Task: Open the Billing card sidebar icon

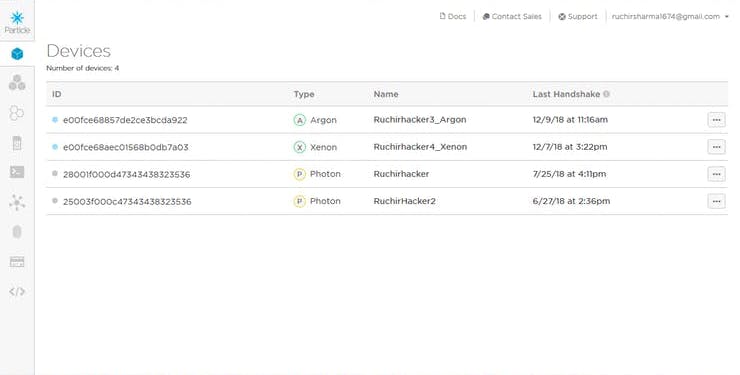Action: (17, 262)
